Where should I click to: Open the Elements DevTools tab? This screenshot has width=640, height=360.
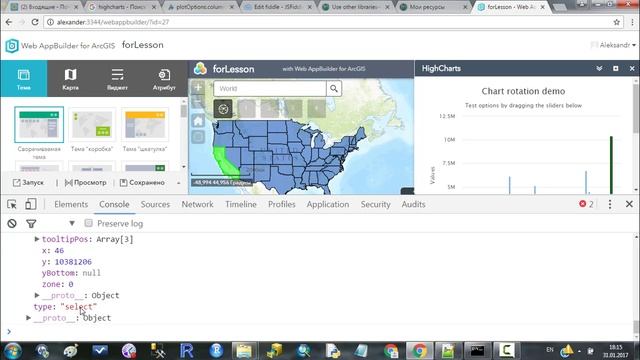(71, 204)
